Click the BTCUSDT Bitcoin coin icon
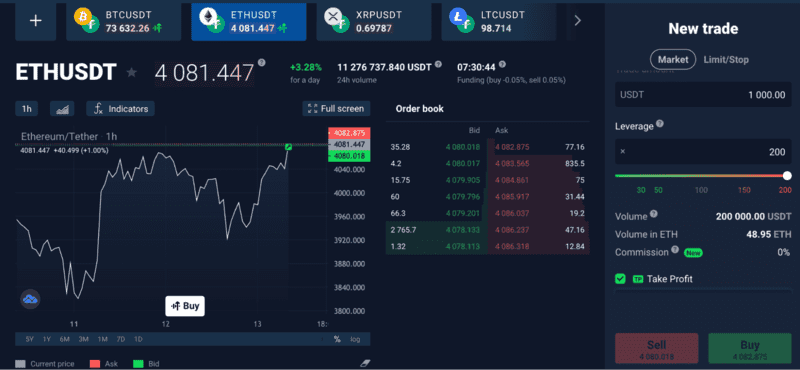 click(82, 17)
